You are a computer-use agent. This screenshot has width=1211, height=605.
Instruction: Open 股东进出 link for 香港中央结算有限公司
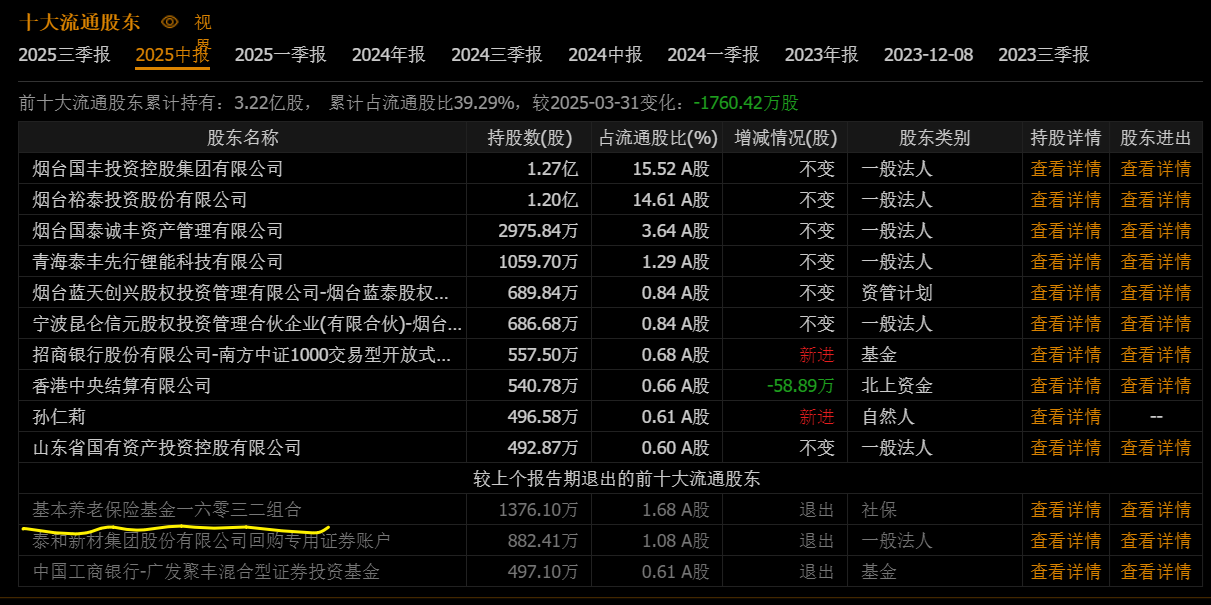[x=1156, y=386]
